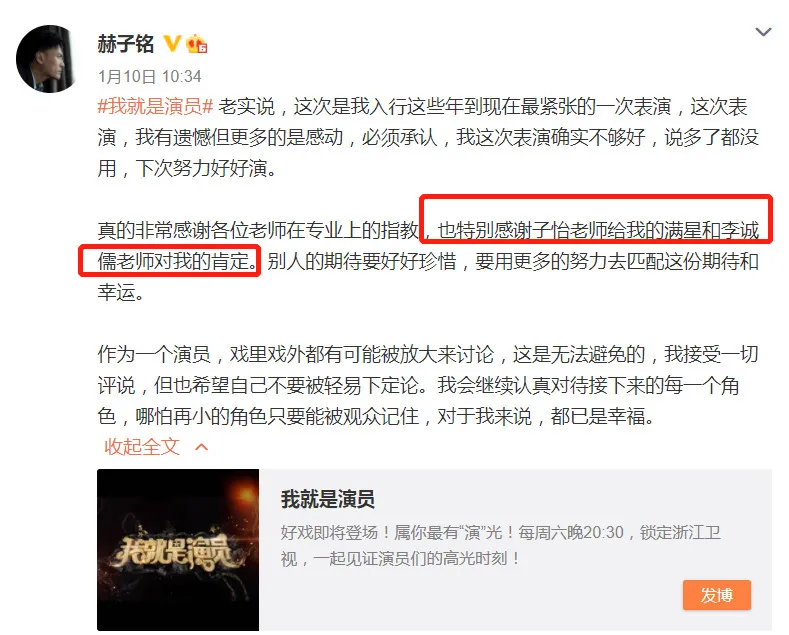
Task: Open the 我就是演员 topic card title
Action: pos(328,500)
